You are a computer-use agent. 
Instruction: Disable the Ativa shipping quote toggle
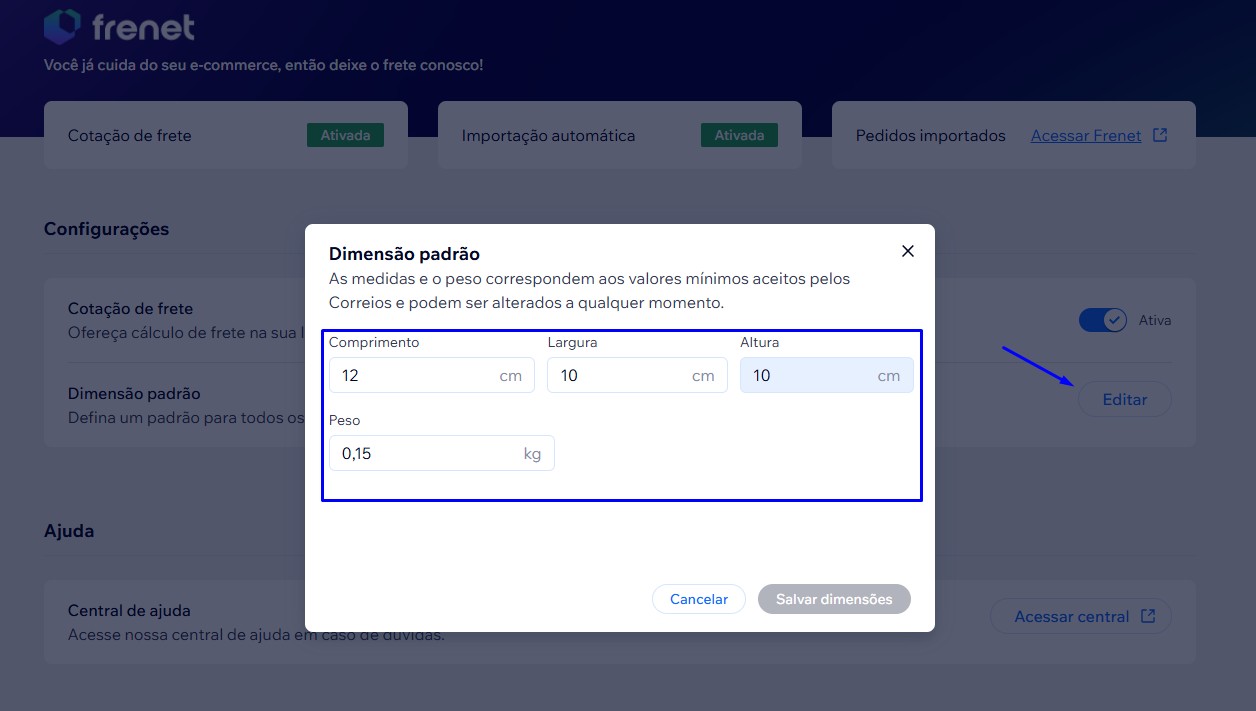click(x=1103, y=320)
